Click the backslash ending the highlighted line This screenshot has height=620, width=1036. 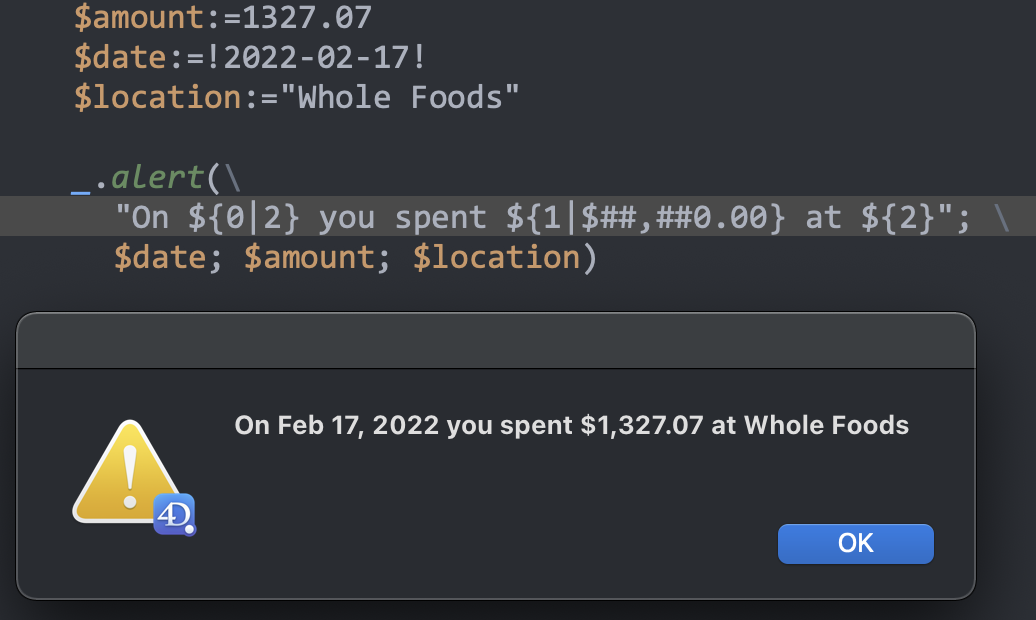pos(1000,217)
